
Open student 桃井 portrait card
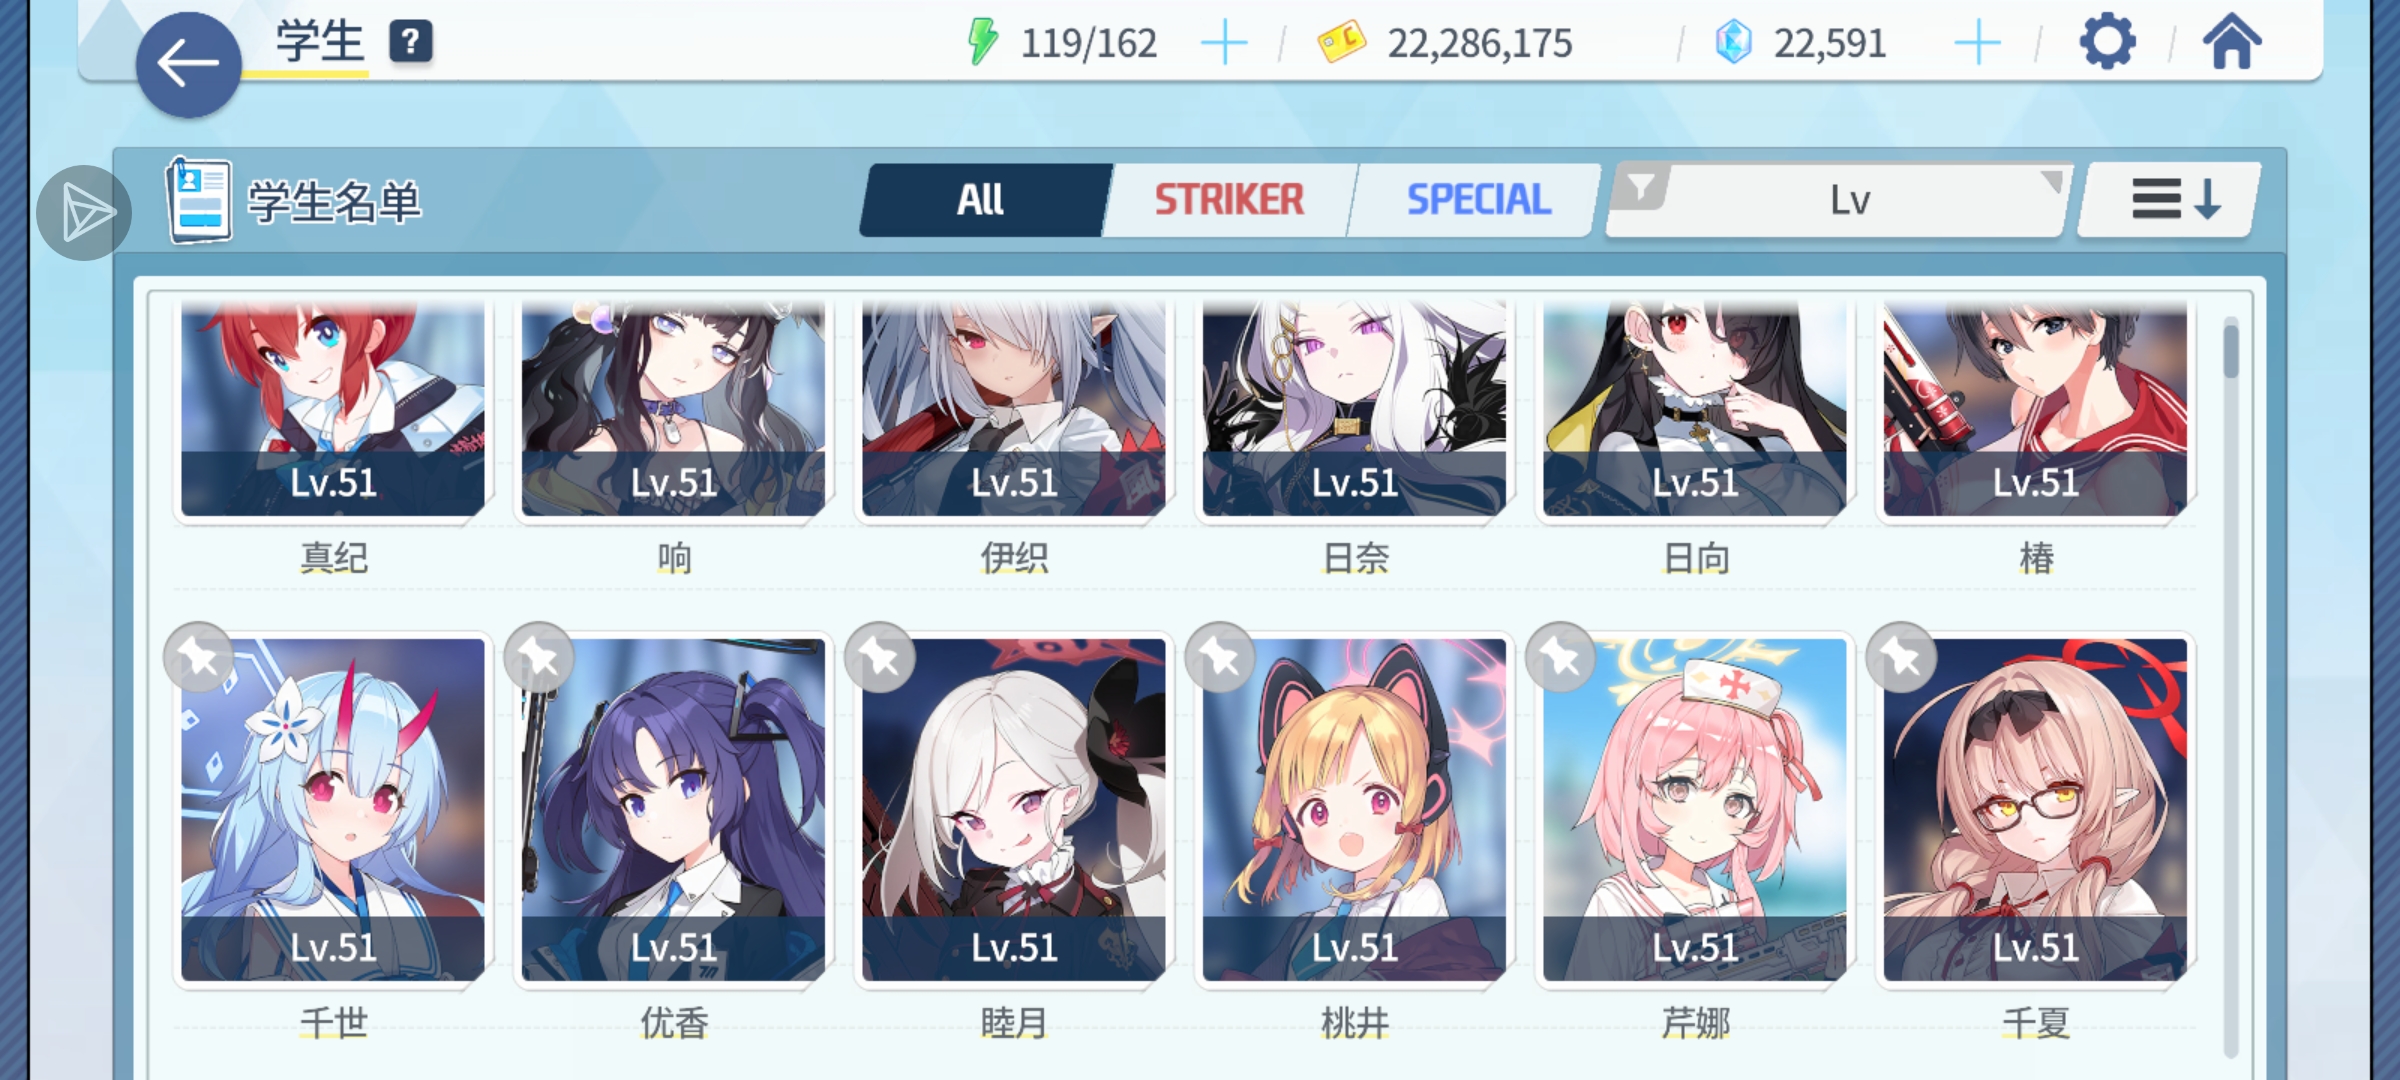point(1354,810)
